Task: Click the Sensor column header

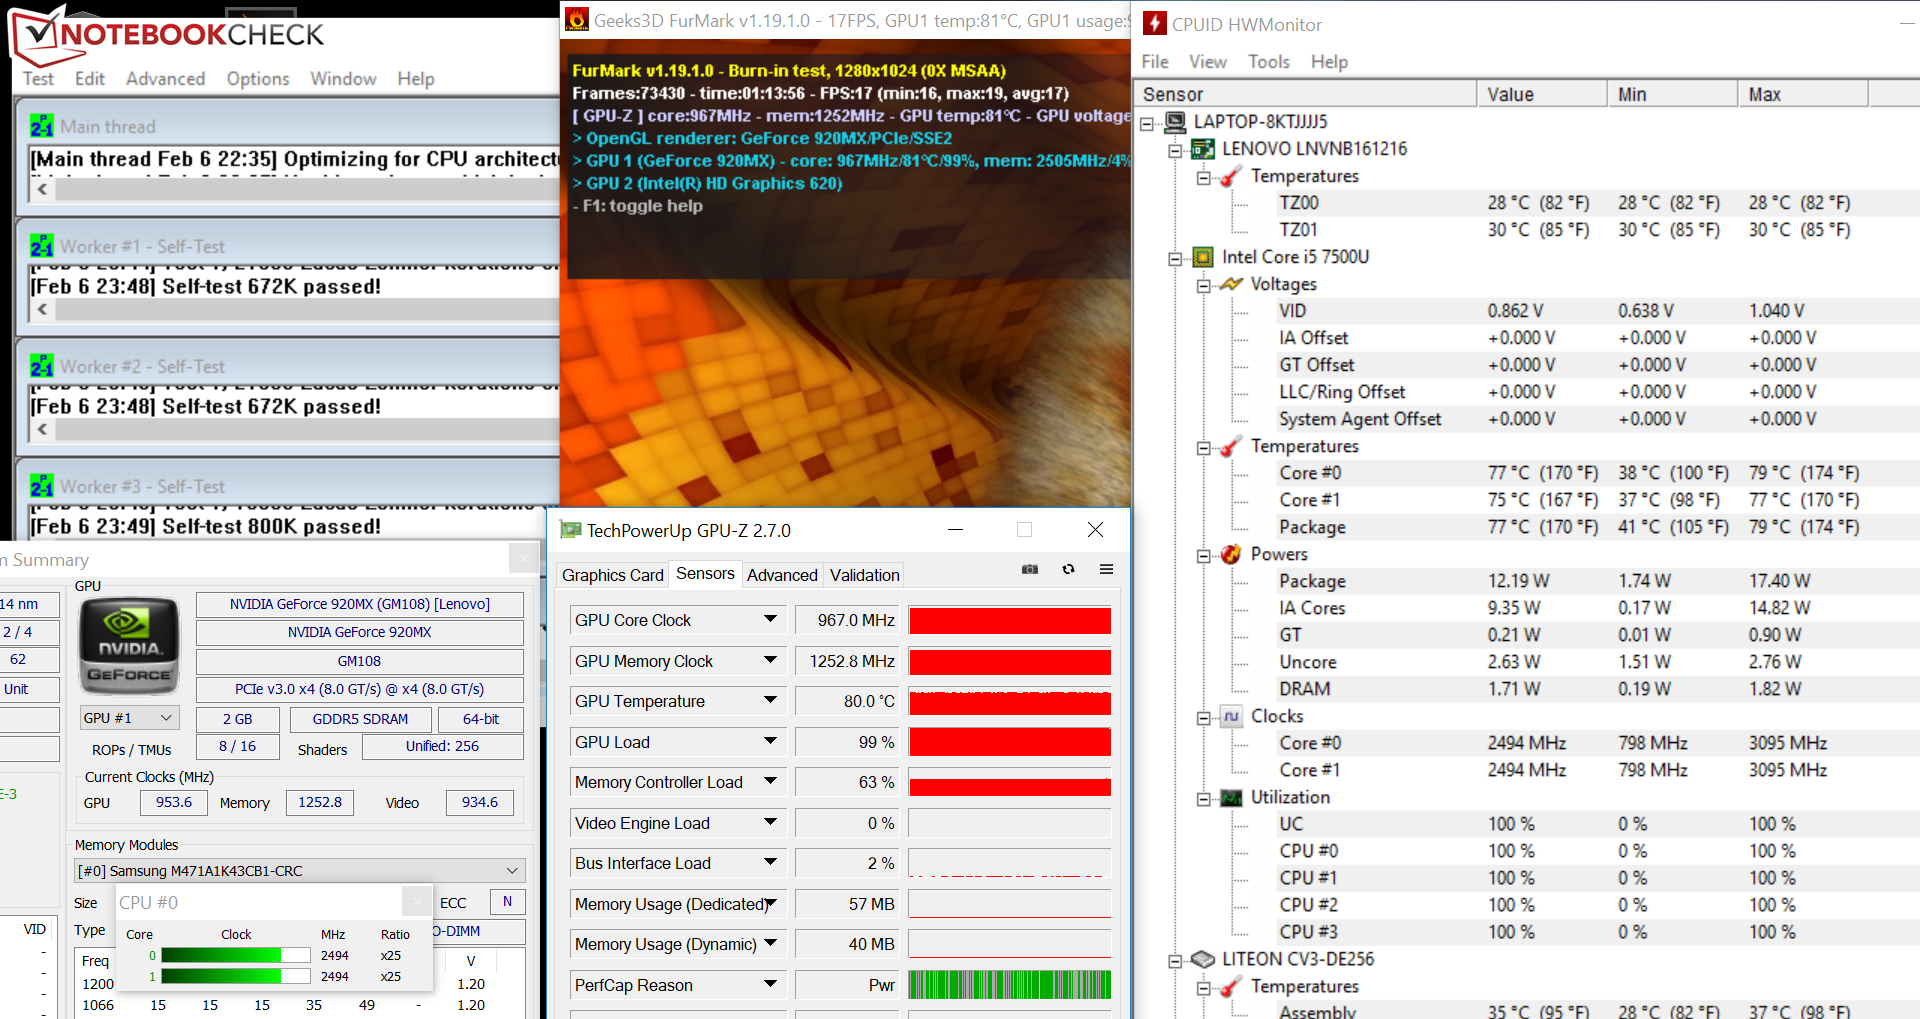Action: 1305,94
